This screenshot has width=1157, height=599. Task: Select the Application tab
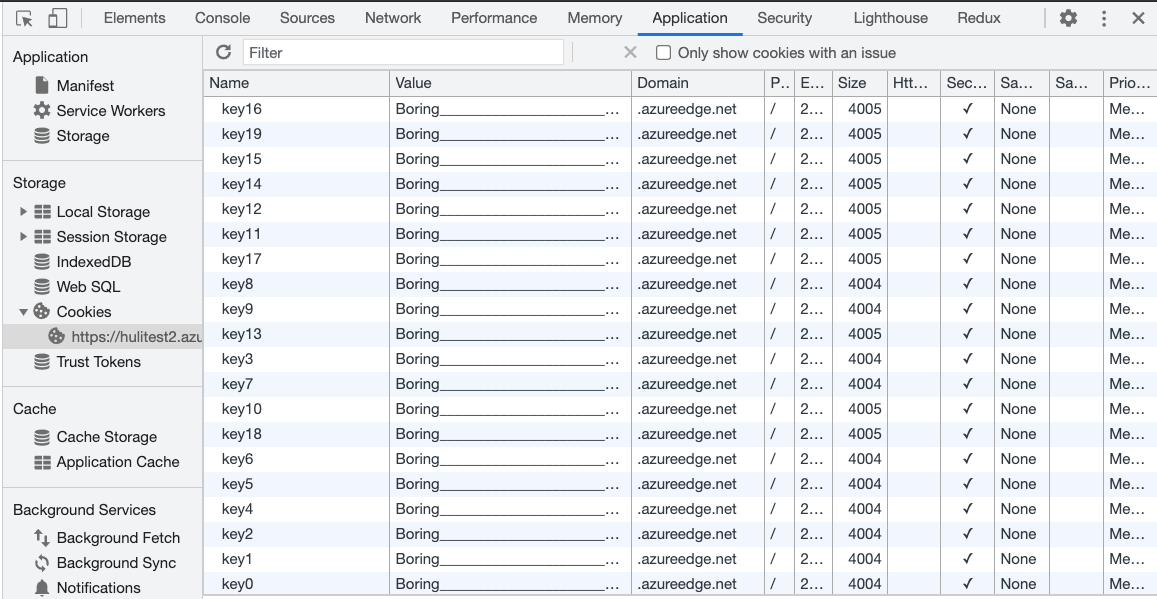[x=689, y=18]
